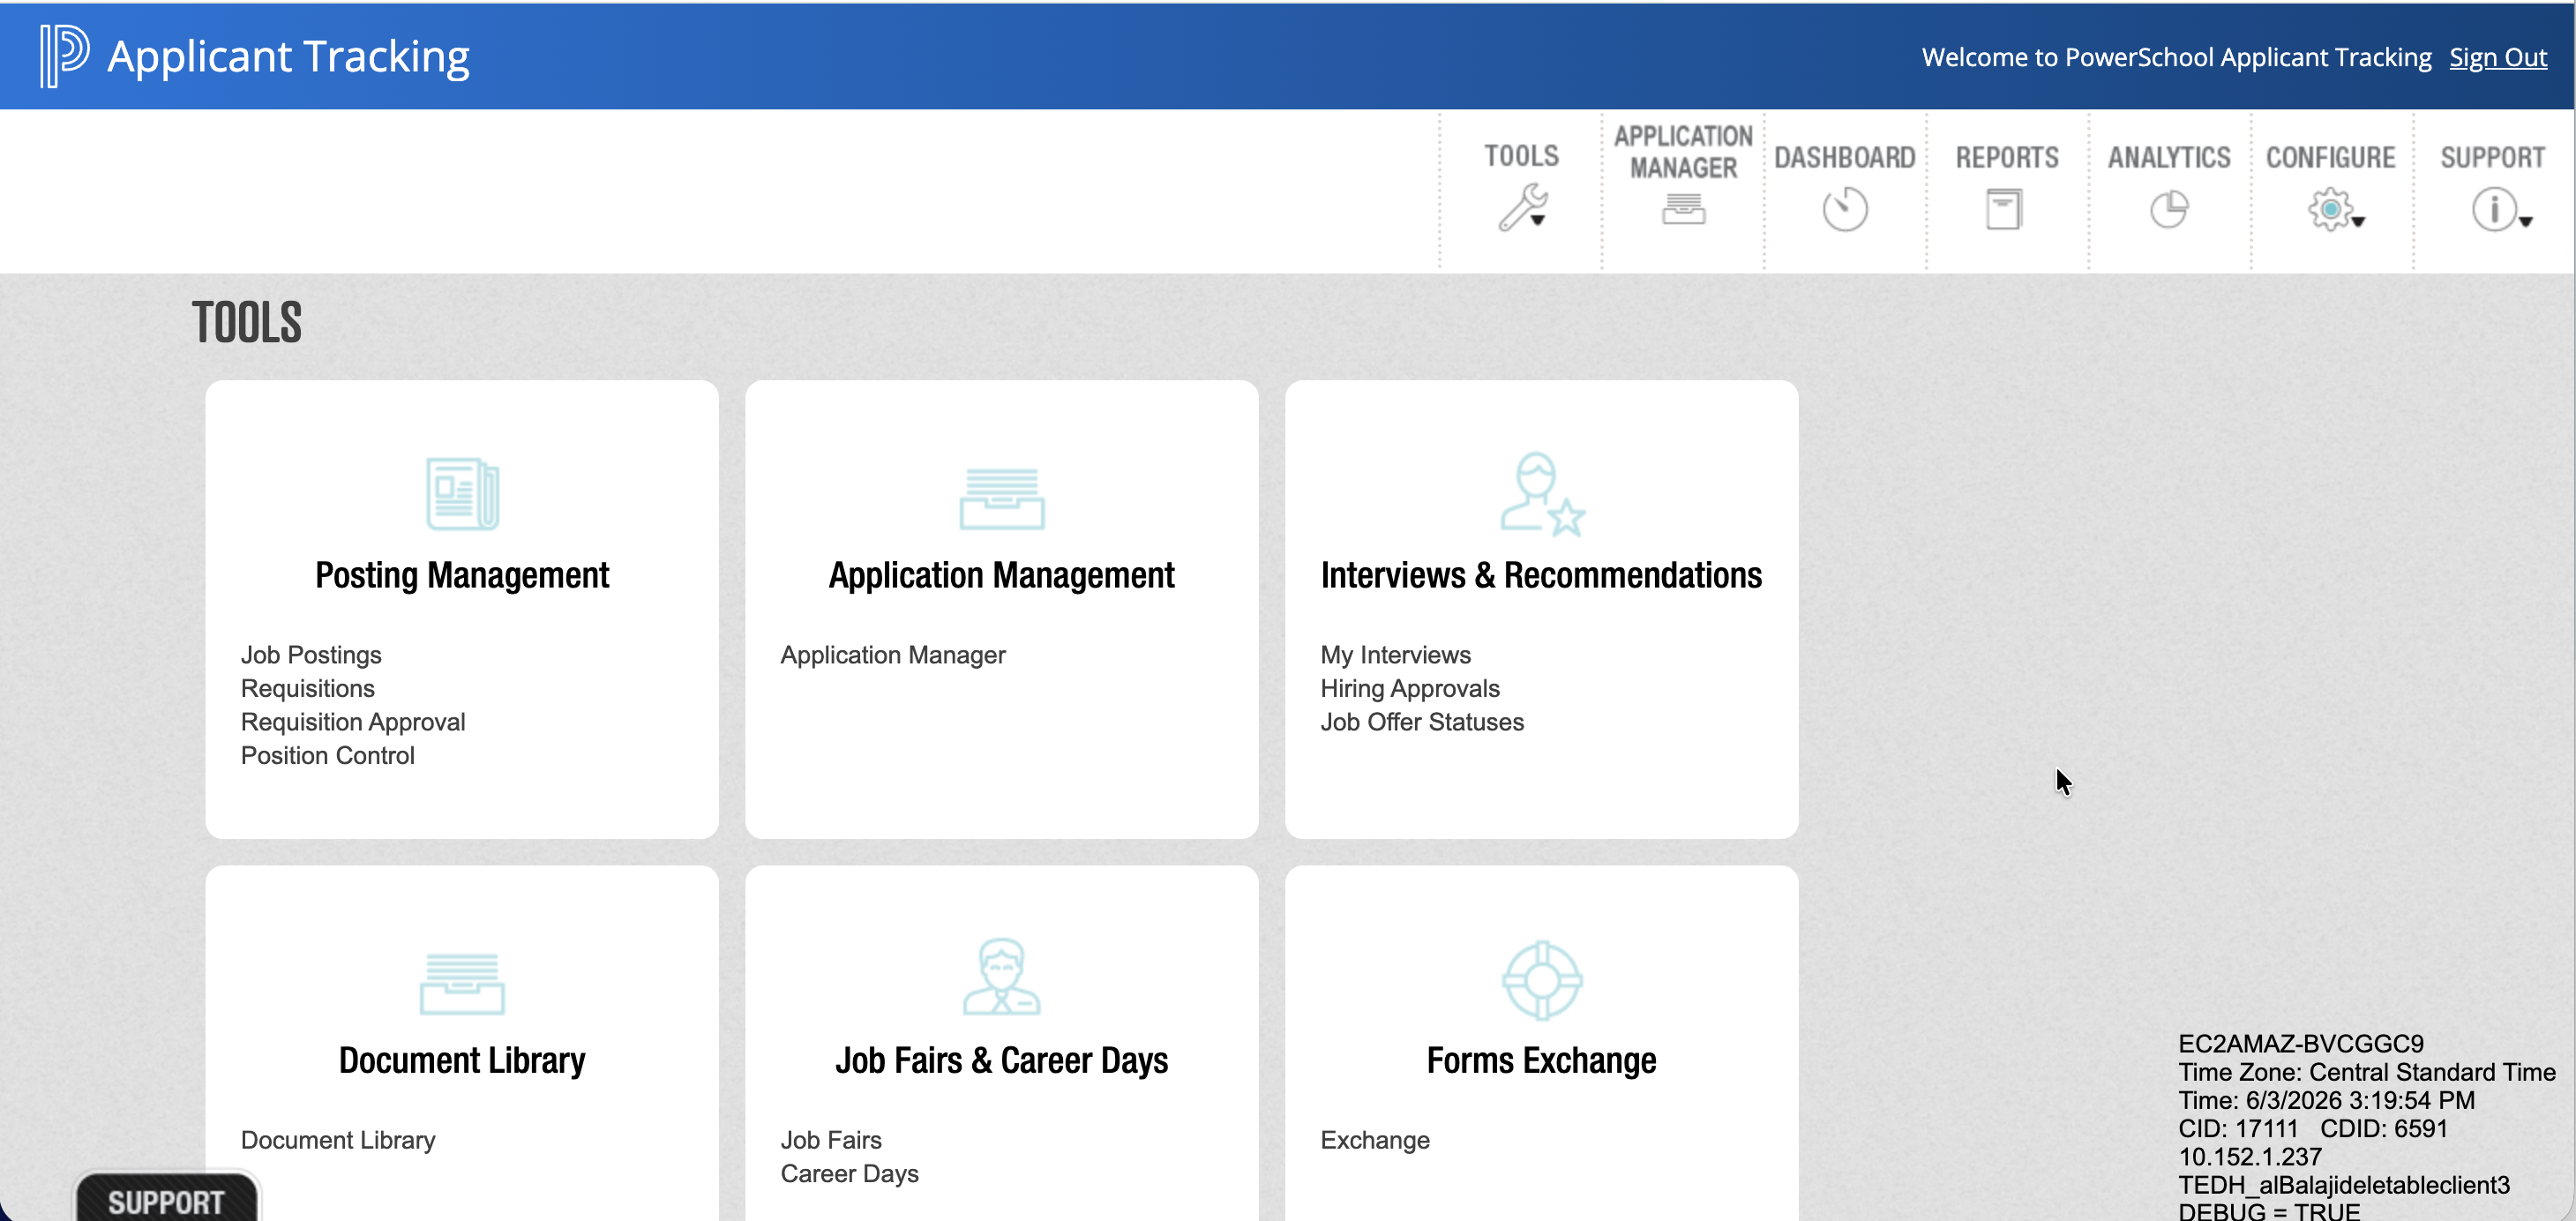
Task: Open the Job Postings link
Action: coord(311,655)
